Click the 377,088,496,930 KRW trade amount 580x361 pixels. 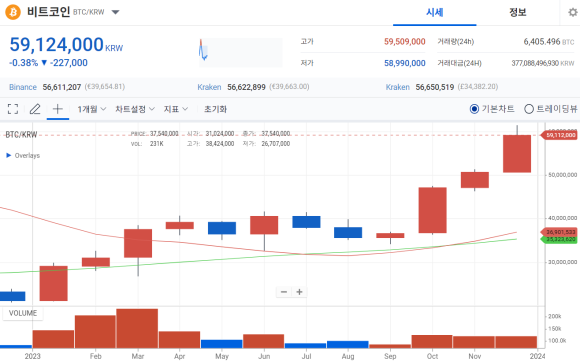[x=543, y=63]
